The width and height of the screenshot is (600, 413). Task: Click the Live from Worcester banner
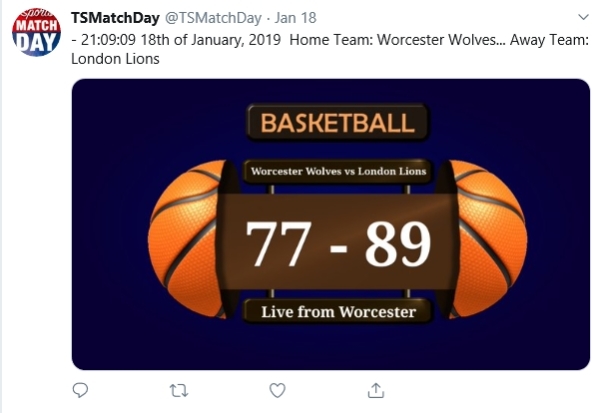(338, 312)
